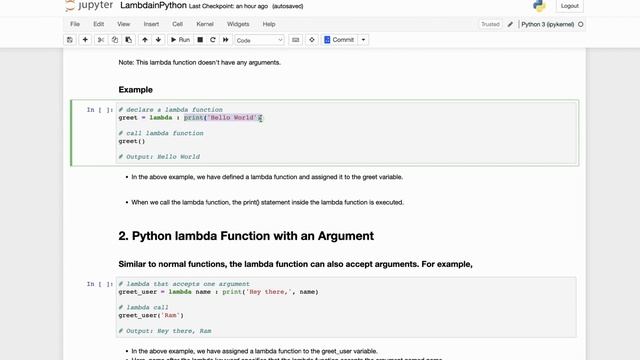This screenshot has height=360, width=640.
Task: Select the second cell's In [ ] prompt
Action: click(99, 284)
